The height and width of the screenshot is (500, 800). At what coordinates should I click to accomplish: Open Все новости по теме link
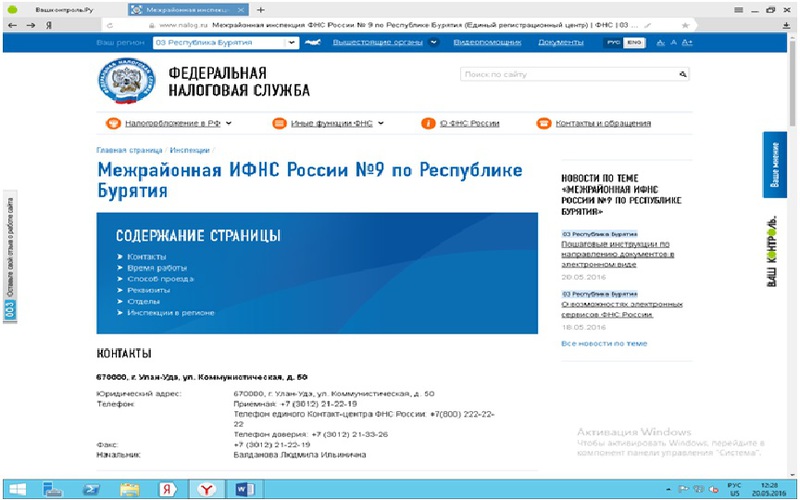pyautogui.click(x=604, y=344)
